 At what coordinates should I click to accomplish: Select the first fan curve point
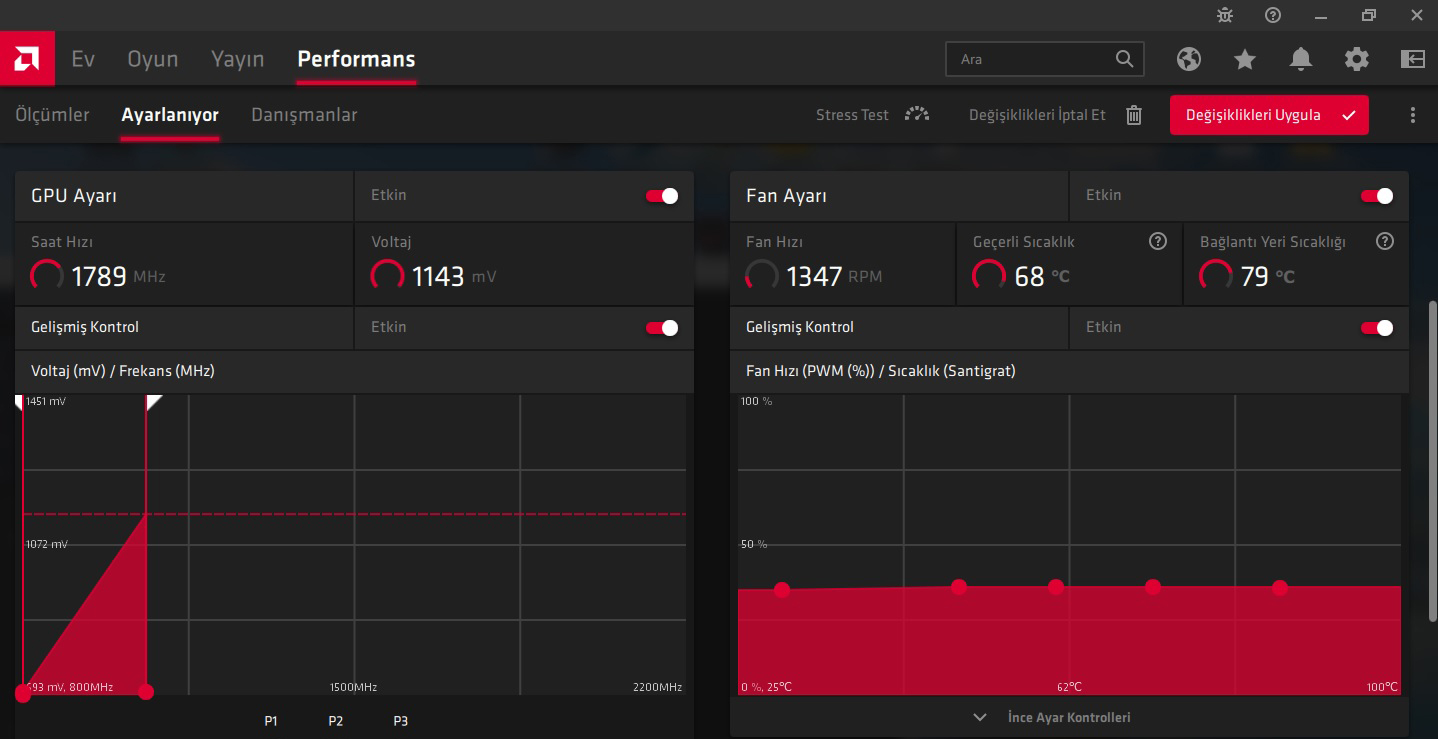[x=782, y=589]
